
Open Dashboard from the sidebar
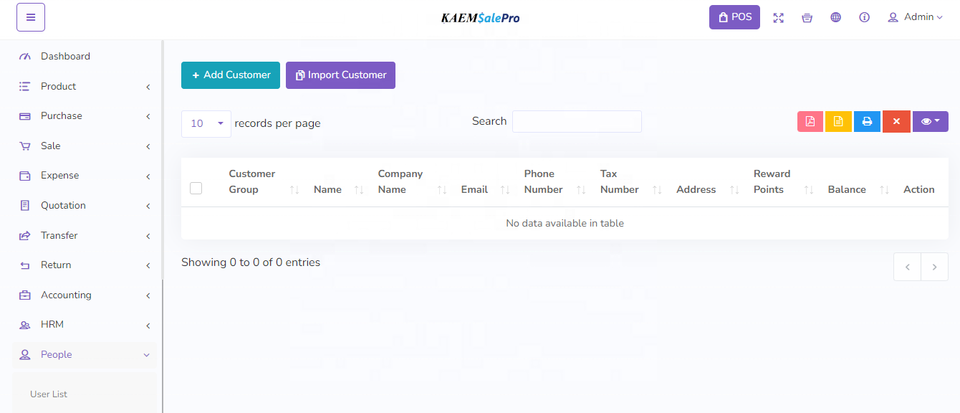[65, 56]
